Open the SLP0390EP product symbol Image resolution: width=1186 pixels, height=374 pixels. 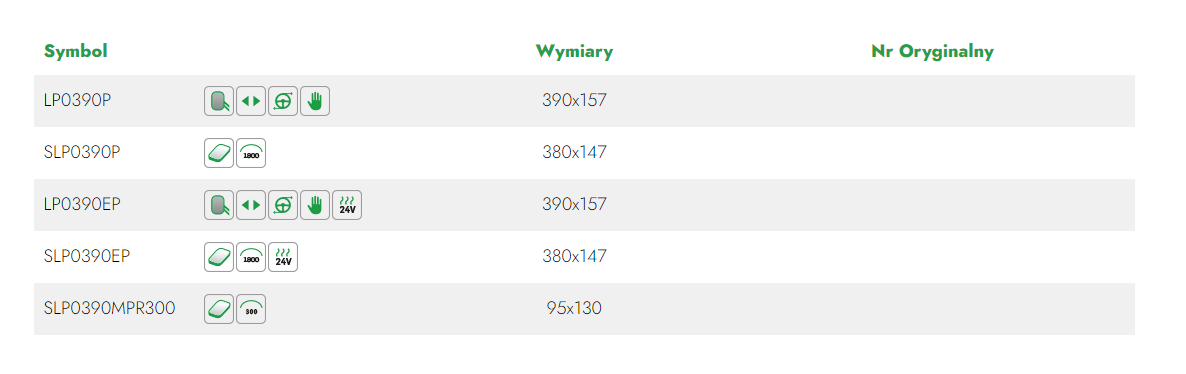(x=87, y=256)
